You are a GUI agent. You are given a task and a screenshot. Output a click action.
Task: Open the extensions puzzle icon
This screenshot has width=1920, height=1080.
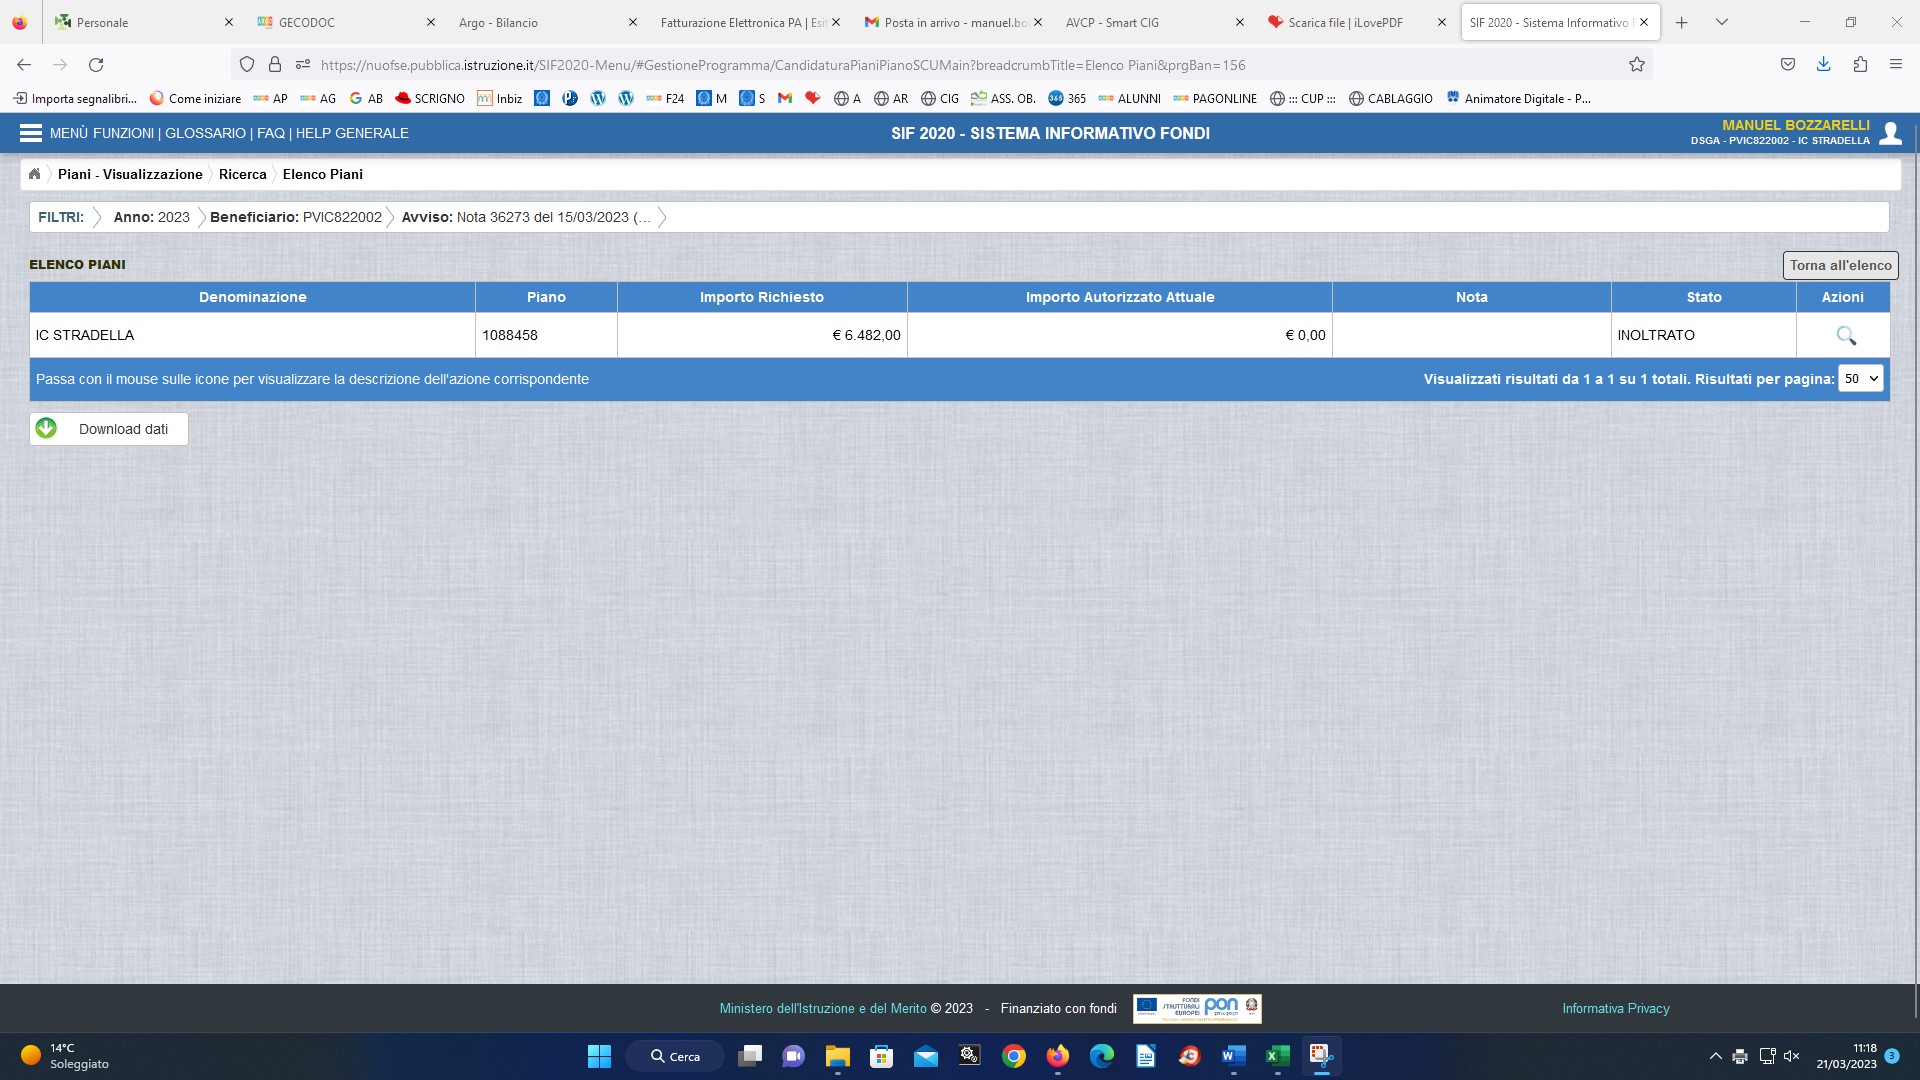point(1860,65)
